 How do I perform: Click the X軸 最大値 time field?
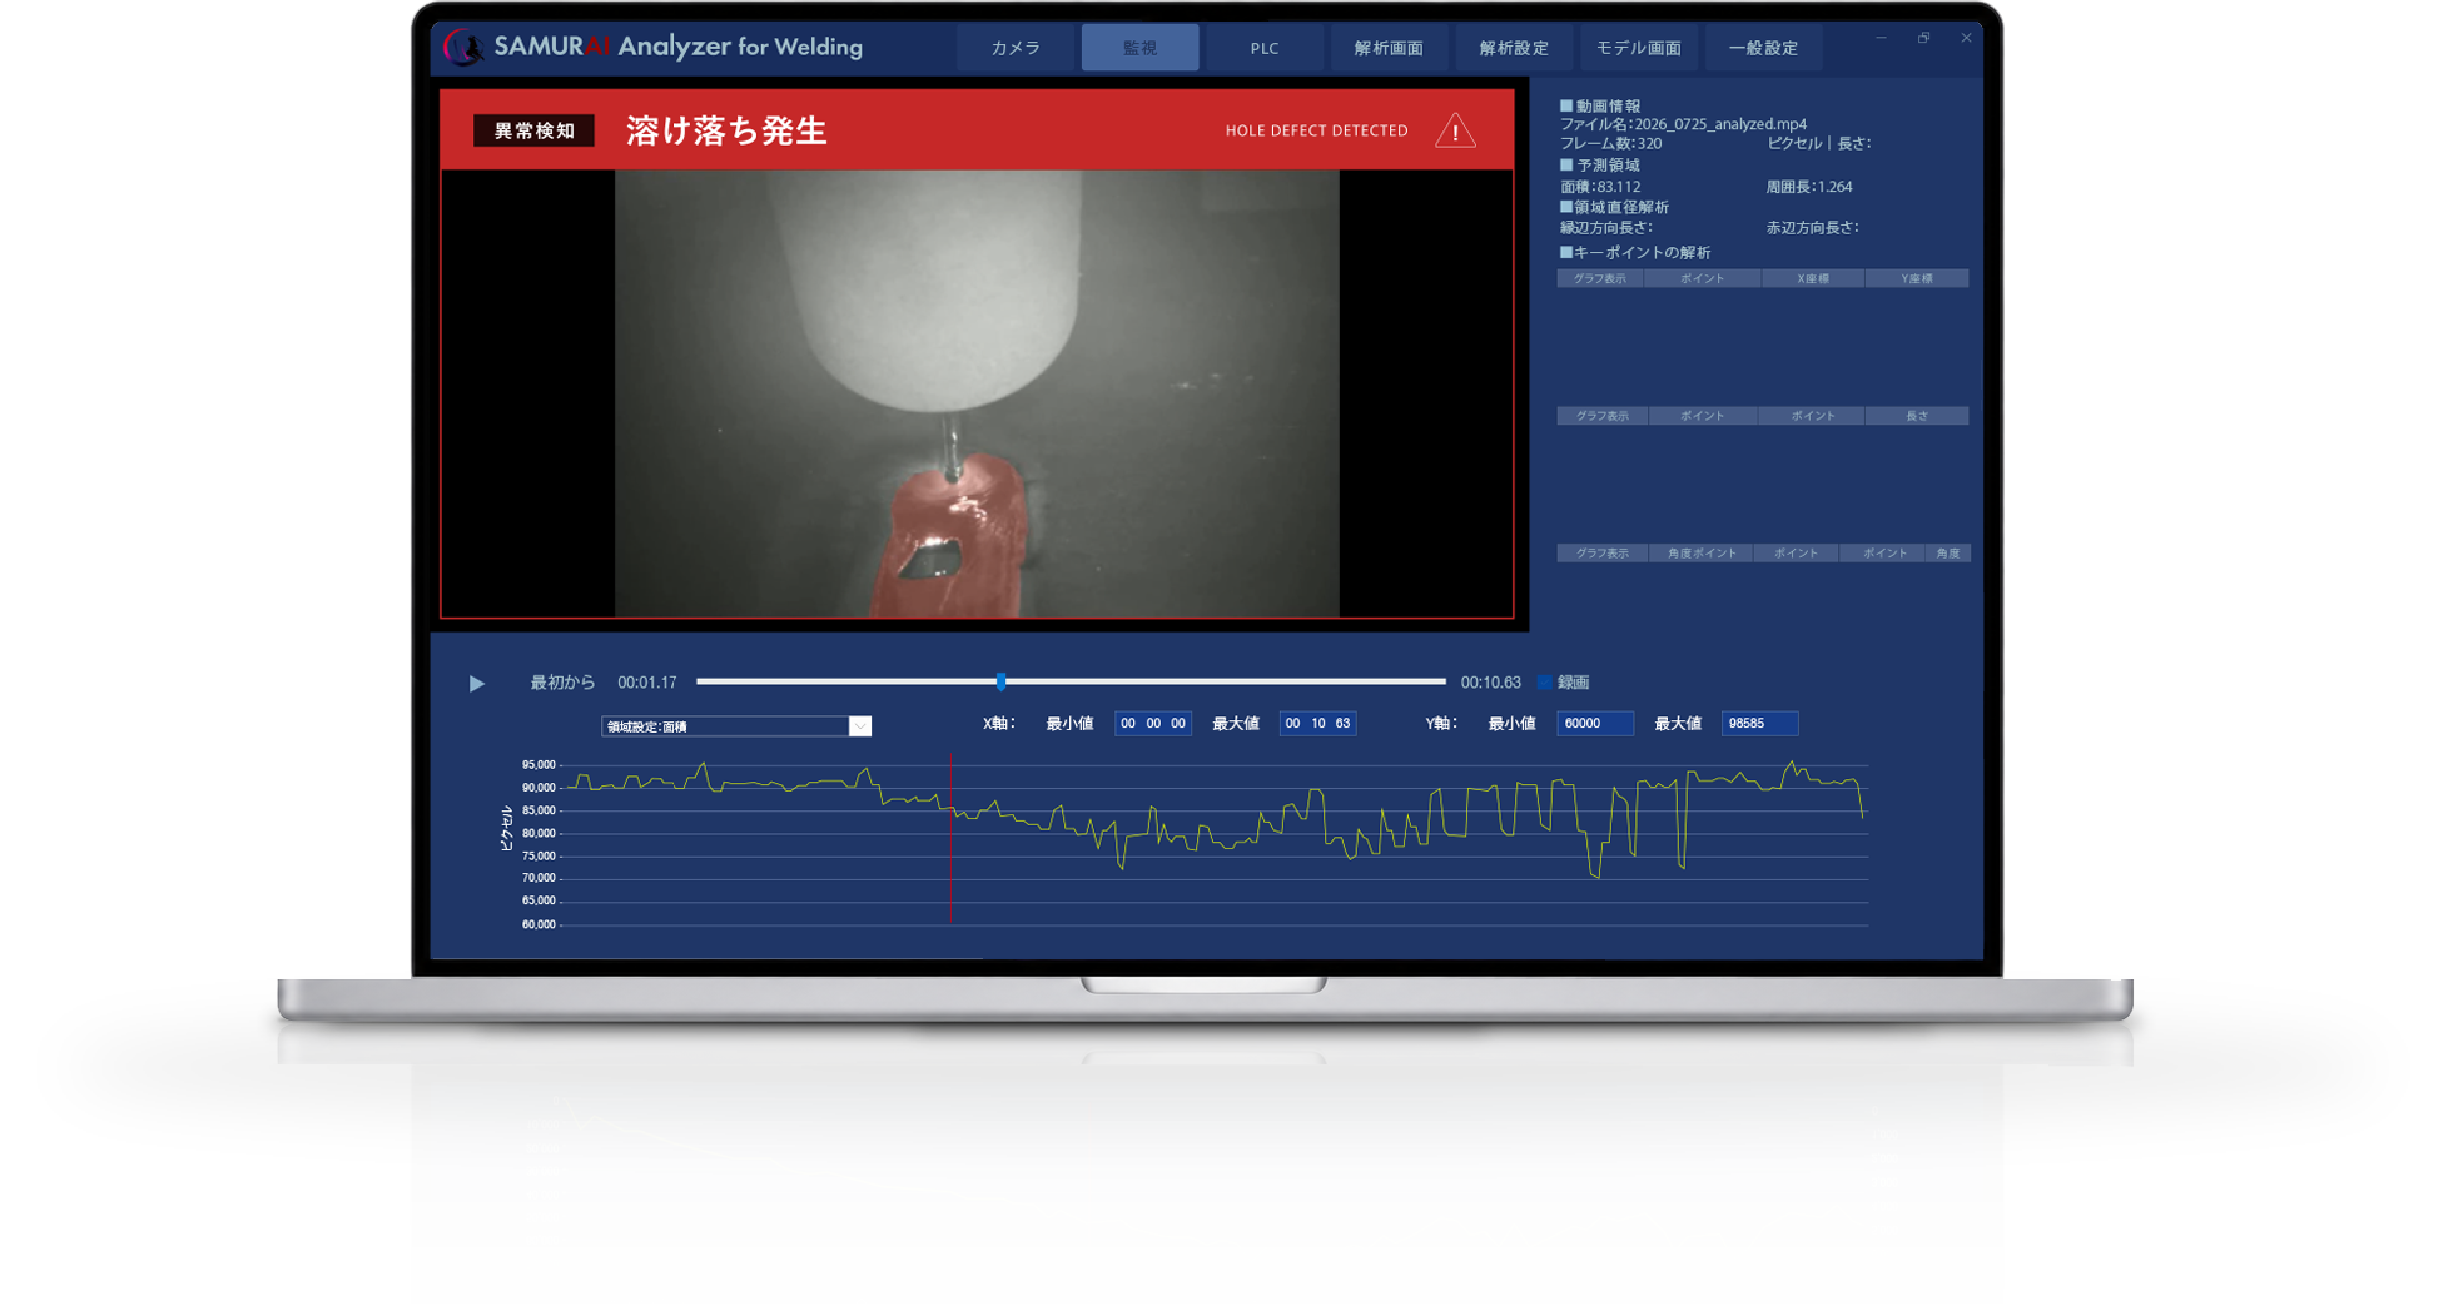(x=1317, y=723)
